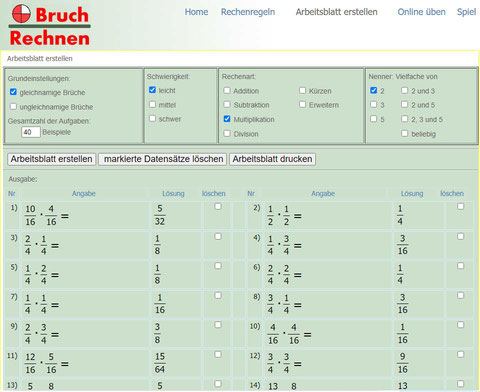Open the Spiel link

pos(466,12)
